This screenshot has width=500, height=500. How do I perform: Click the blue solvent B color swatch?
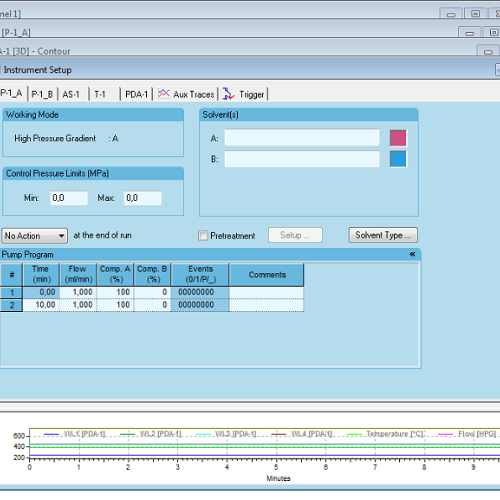(398, 159)
